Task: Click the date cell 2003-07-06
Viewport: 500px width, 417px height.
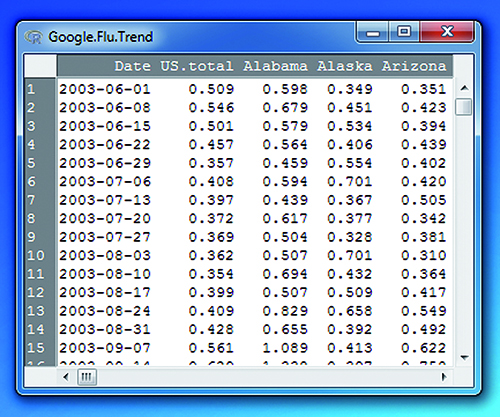Action: tap(105, 181)
